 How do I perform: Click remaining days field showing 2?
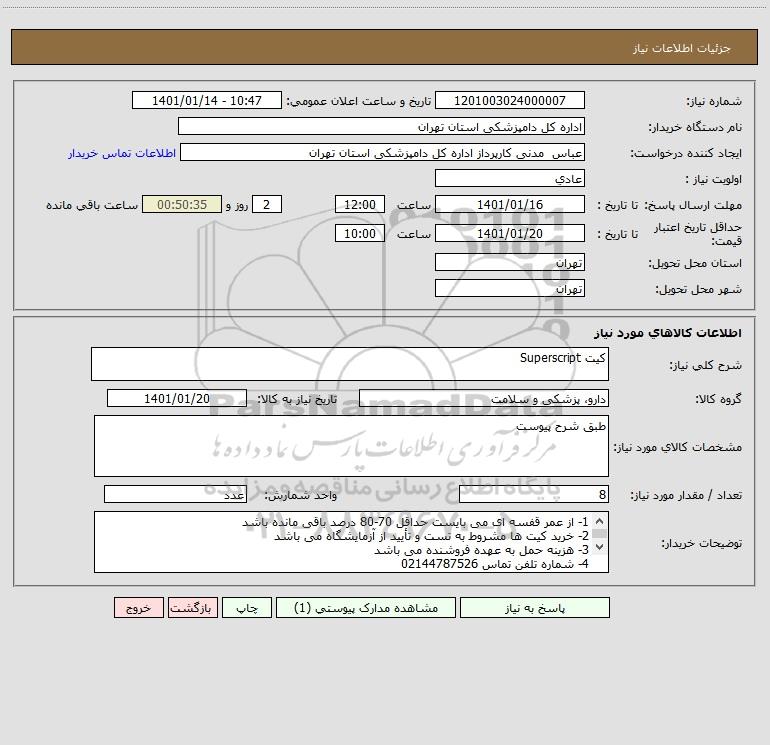pyautogui.click(x=267, y=204)
